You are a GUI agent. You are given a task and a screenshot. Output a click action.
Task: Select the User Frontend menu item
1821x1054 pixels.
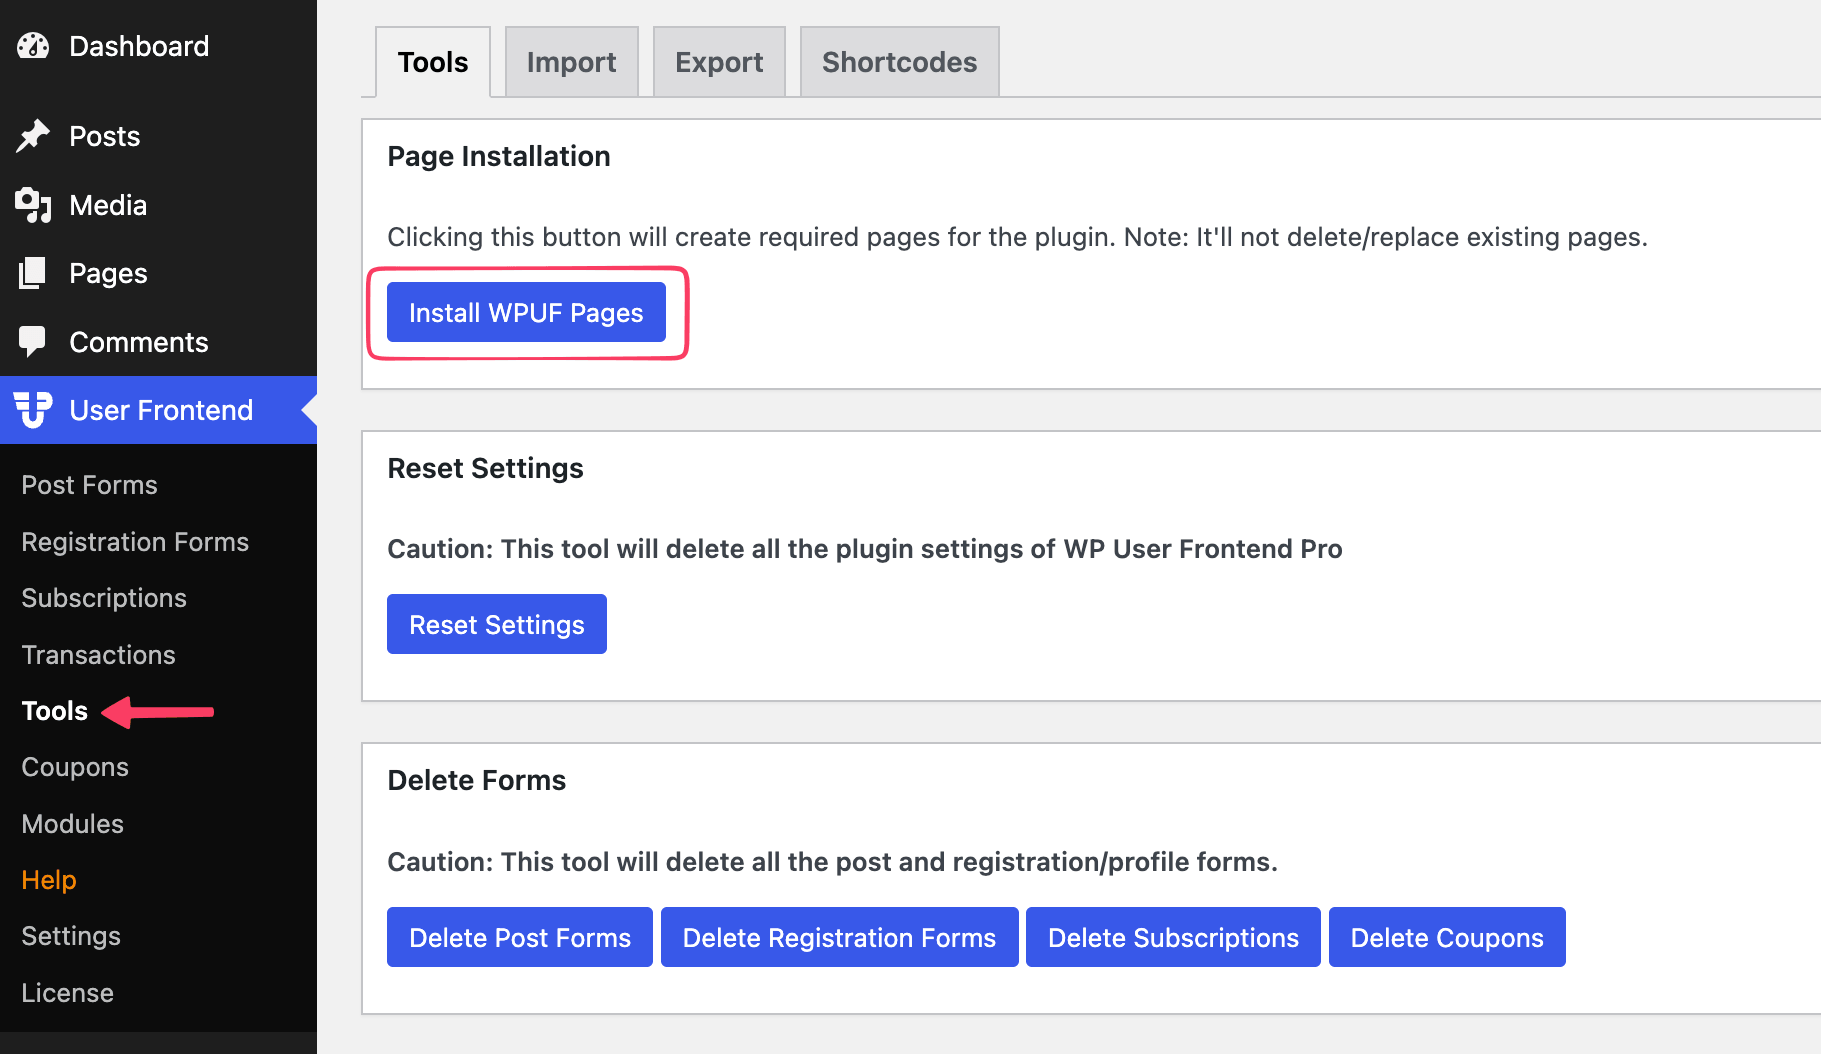pyautogui.click(x=158, y=410)
